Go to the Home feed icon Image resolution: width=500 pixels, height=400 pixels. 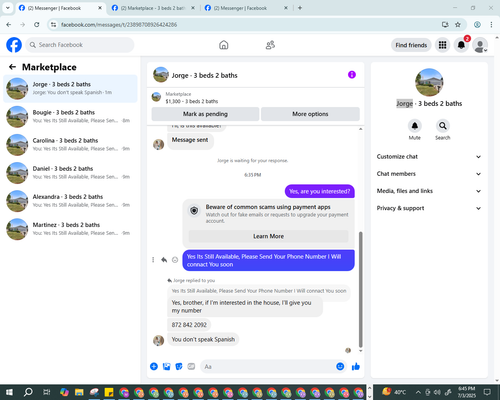click(224, 45)
